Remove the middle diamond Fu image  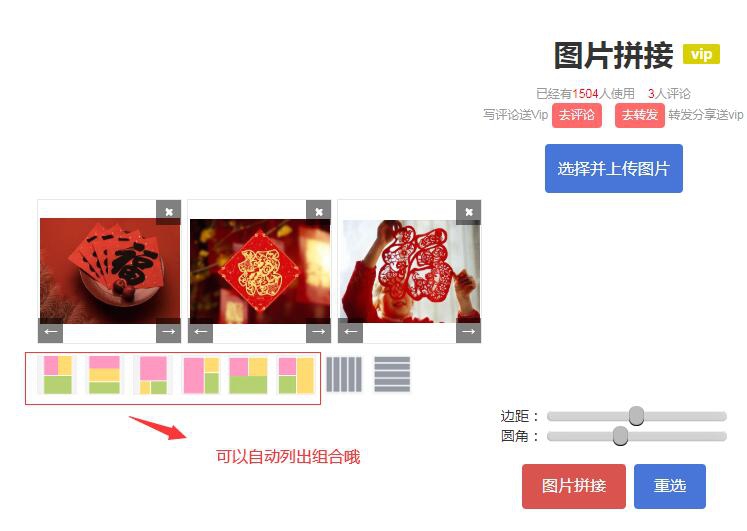pyautogui.click(x=318, y=212)
